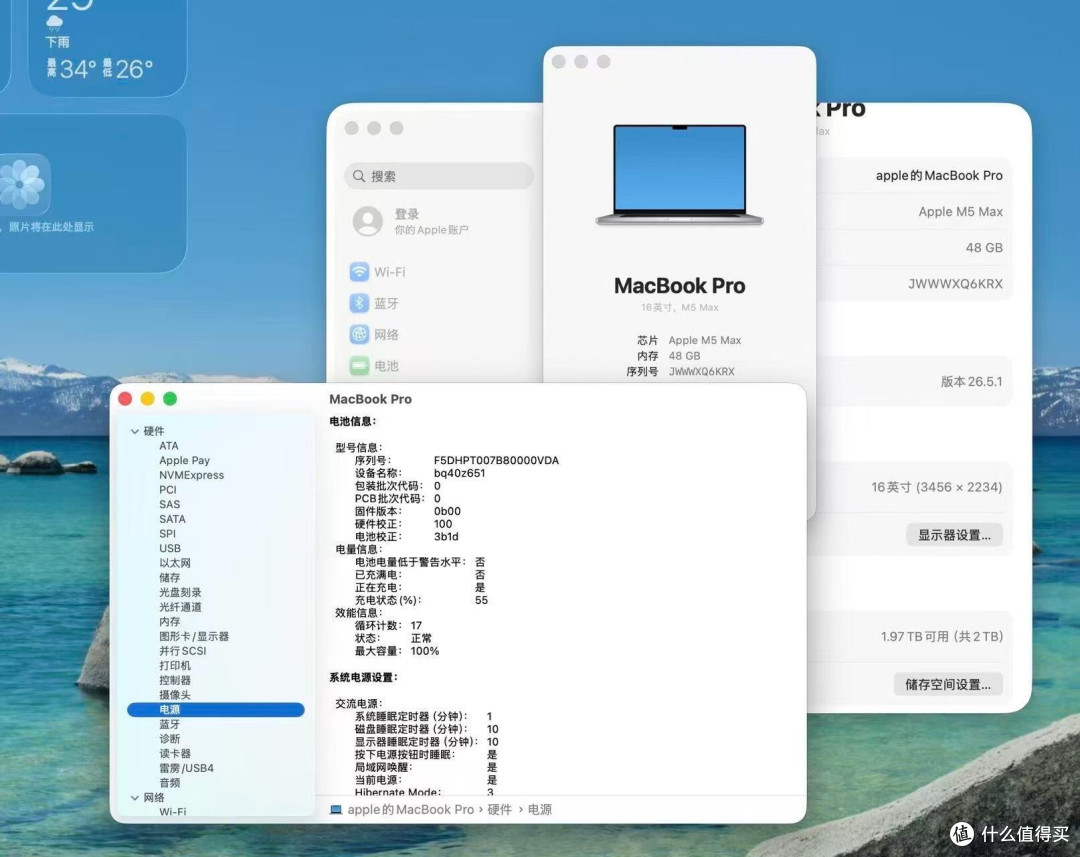Click the laptop icon in the path bar
1080x857 pixels.
pos(336,809)
